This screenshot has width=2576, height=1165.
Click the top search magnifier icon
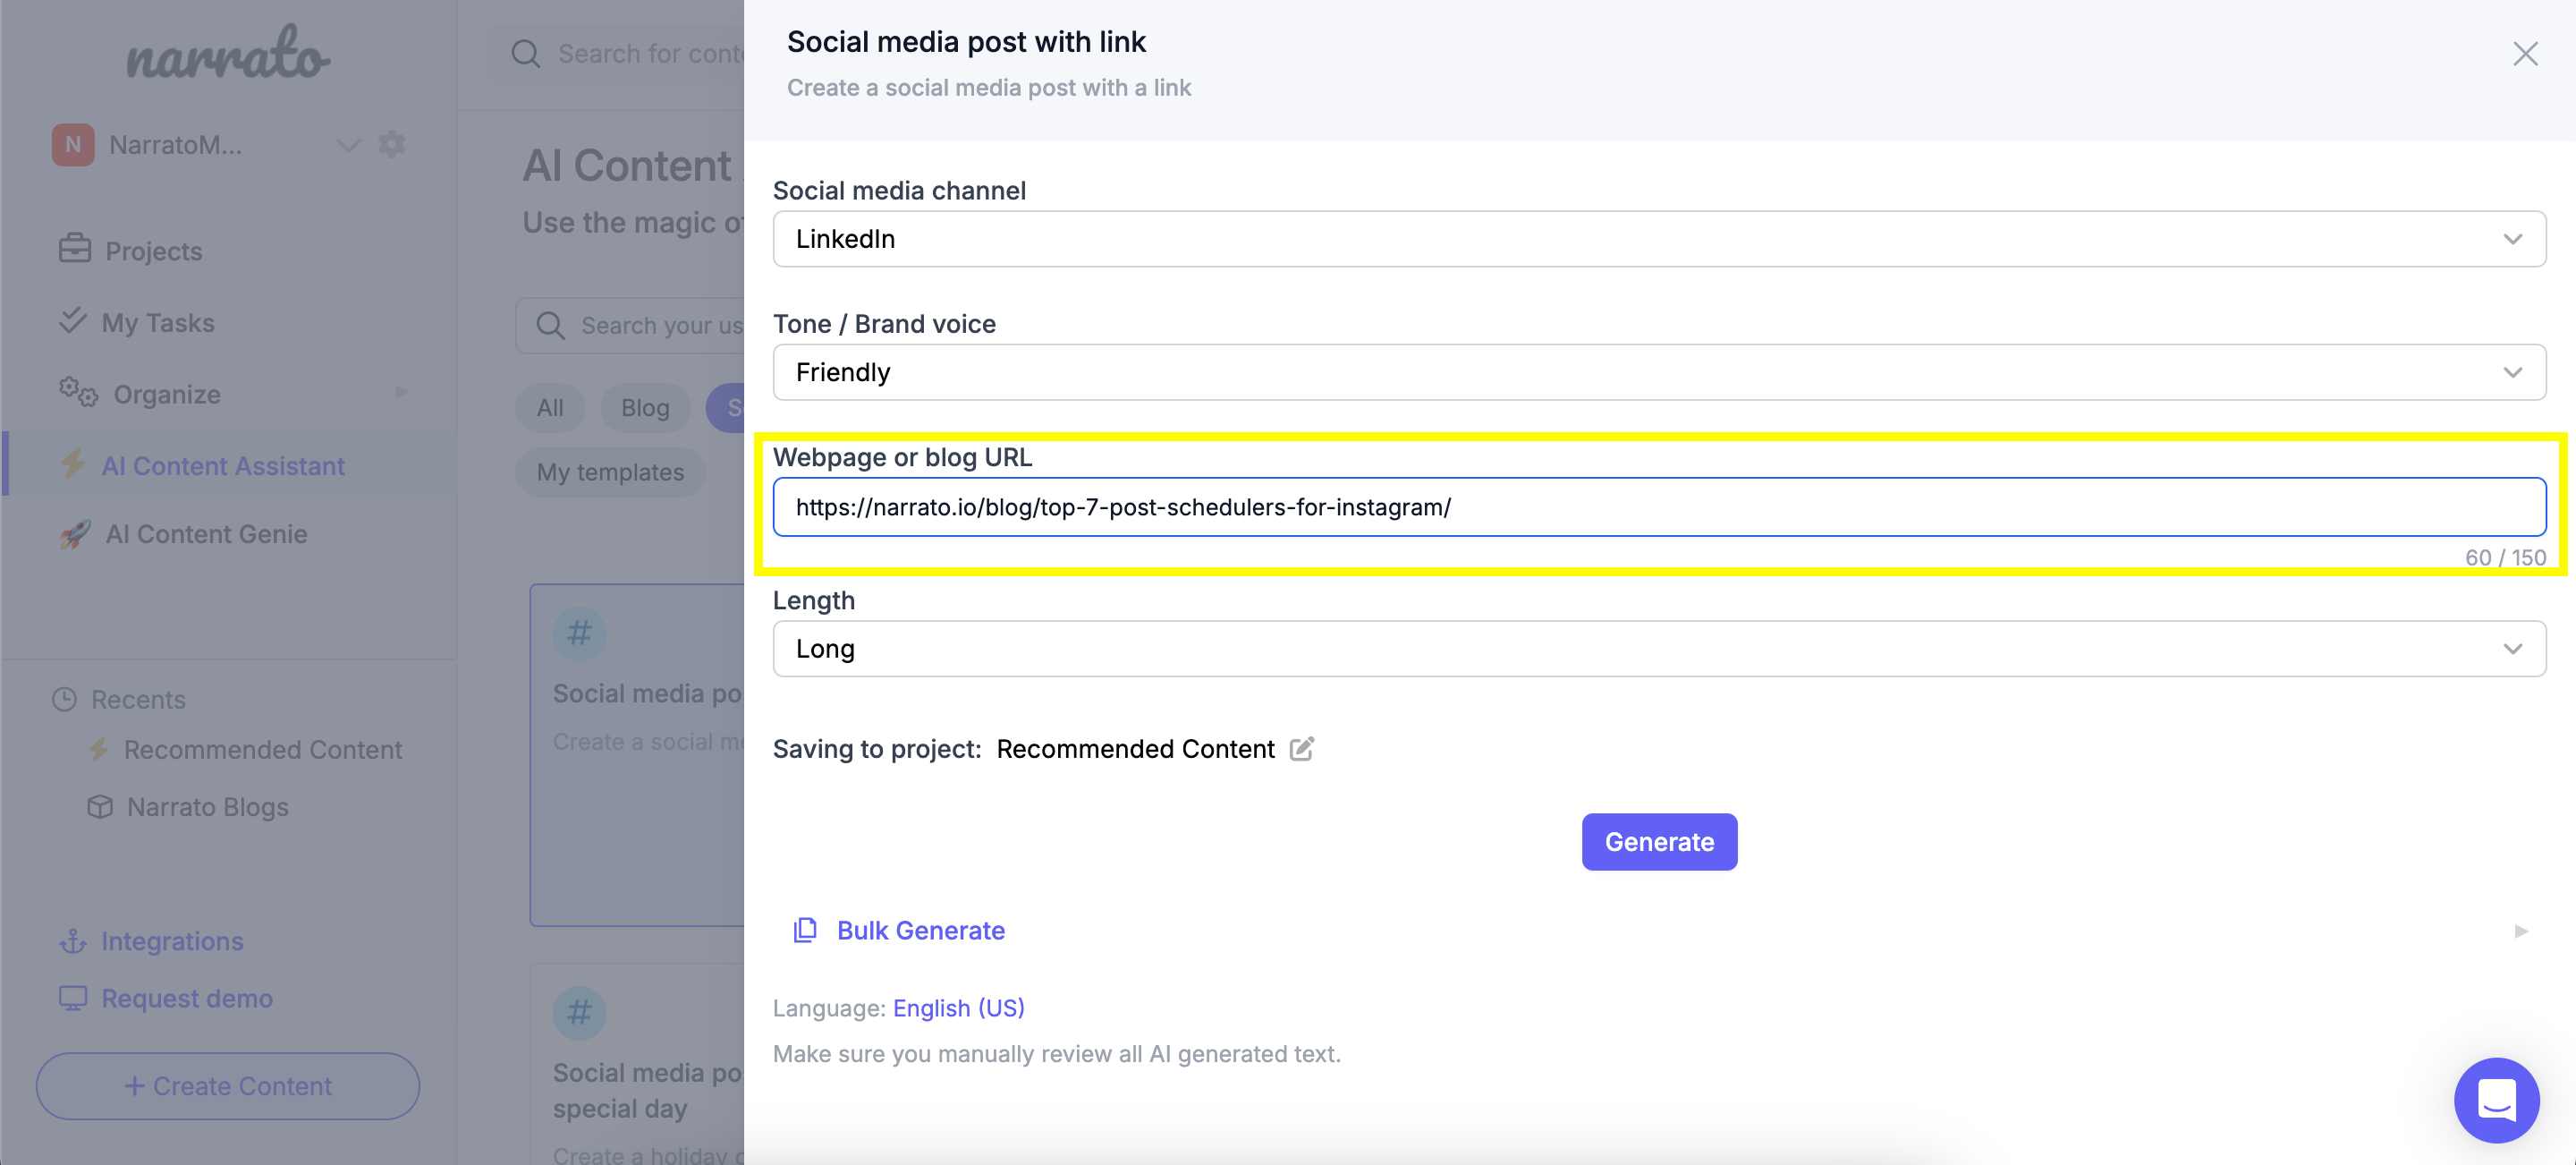[x=526, y=54]
